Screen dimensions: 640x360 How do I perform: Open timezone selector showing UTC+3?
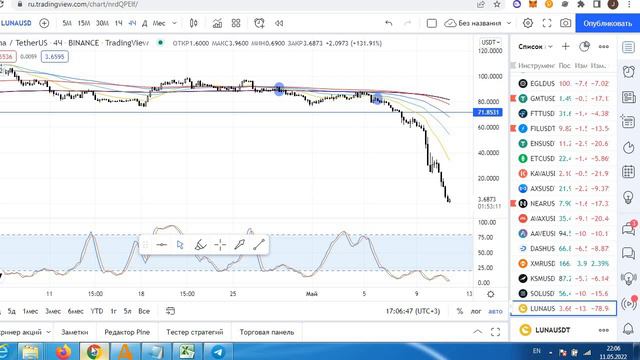[413, 311]
